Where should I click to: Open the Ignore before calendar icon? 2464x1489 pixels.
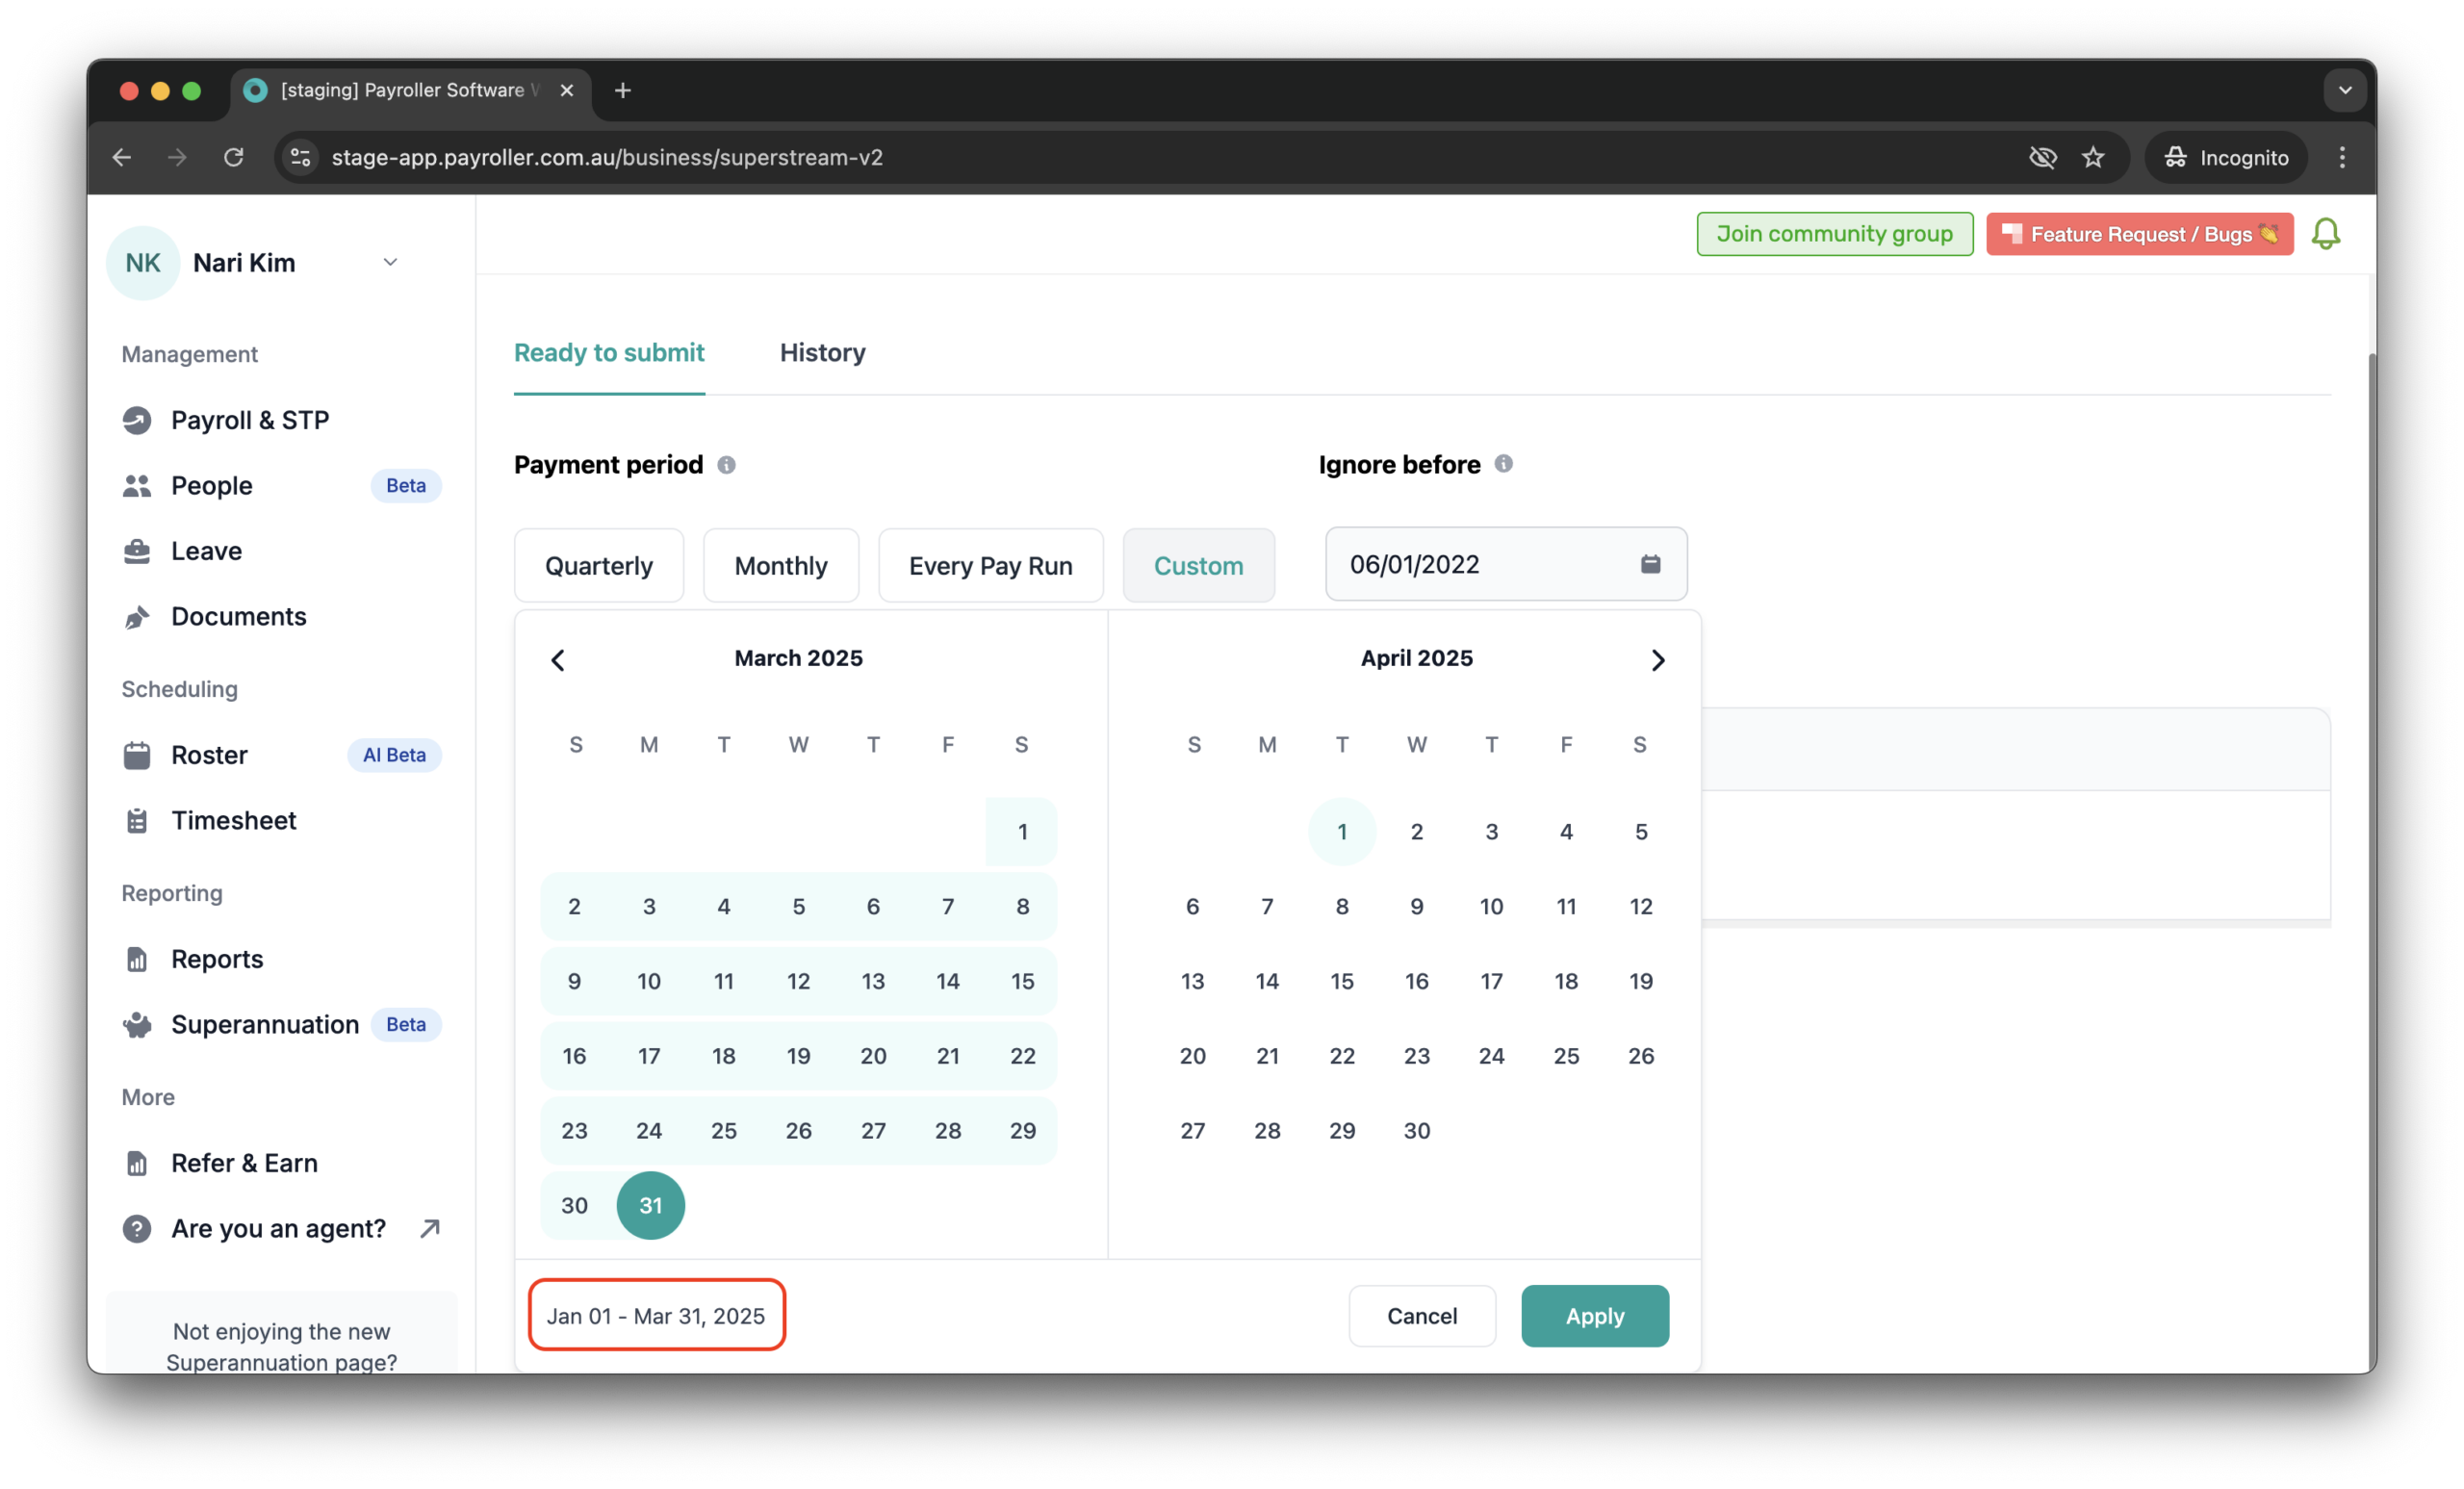(1650, 564)
